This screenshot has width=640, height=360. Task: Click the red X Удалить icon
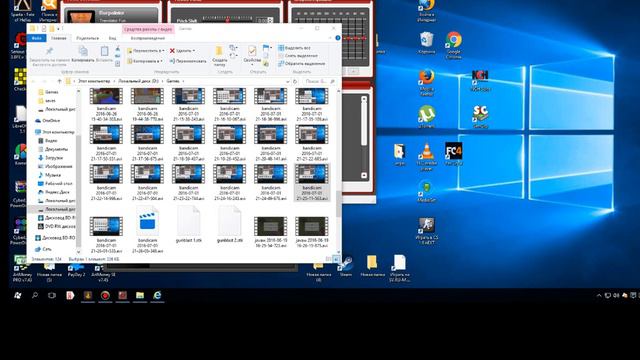pyautogui.click(x=172, y=51)
